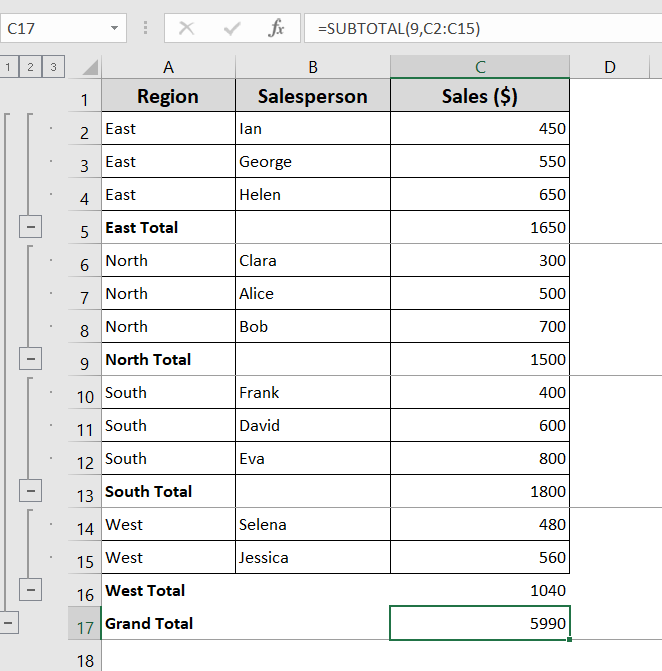662x671 pixels.
Task: Click the cell containing George
Action: pos(313,161)
